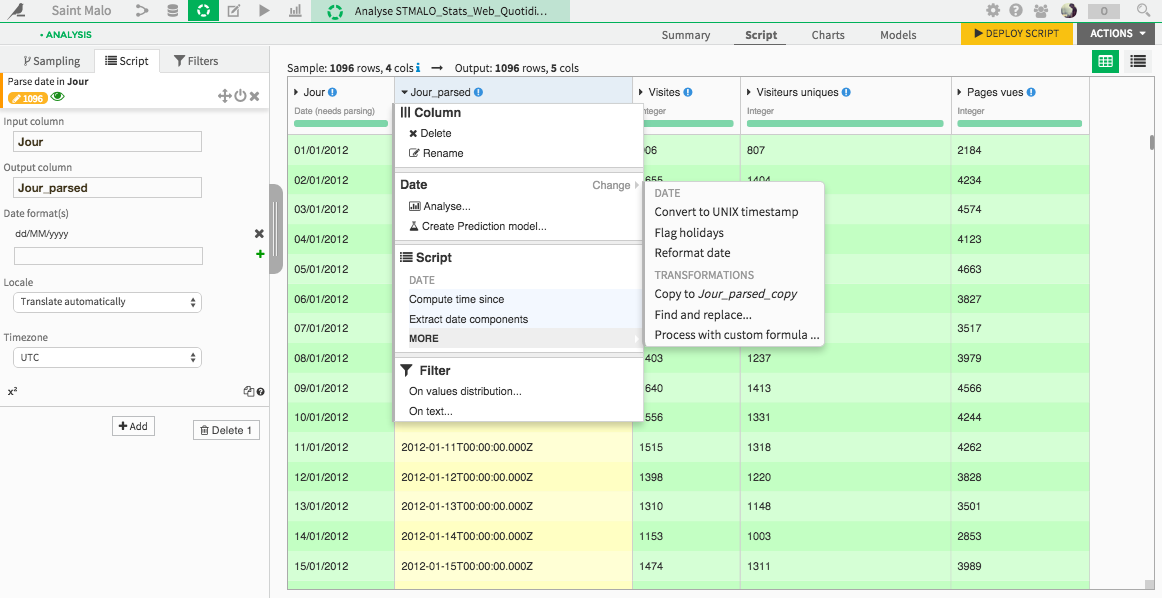Screen dimensions: 1162x598
Task: Click the Jobs play icon in top bar
Action: click(264, 11)
